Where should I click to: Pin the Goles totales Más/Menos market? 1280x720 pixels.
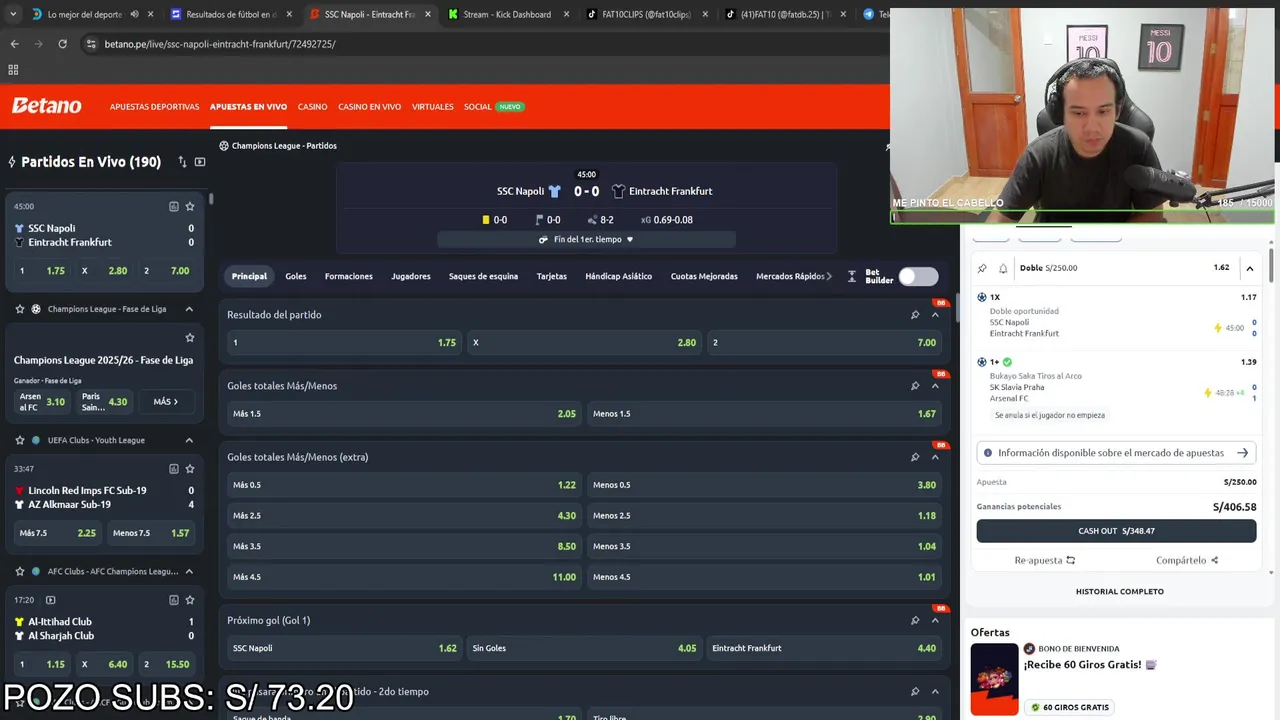(915, 386)
